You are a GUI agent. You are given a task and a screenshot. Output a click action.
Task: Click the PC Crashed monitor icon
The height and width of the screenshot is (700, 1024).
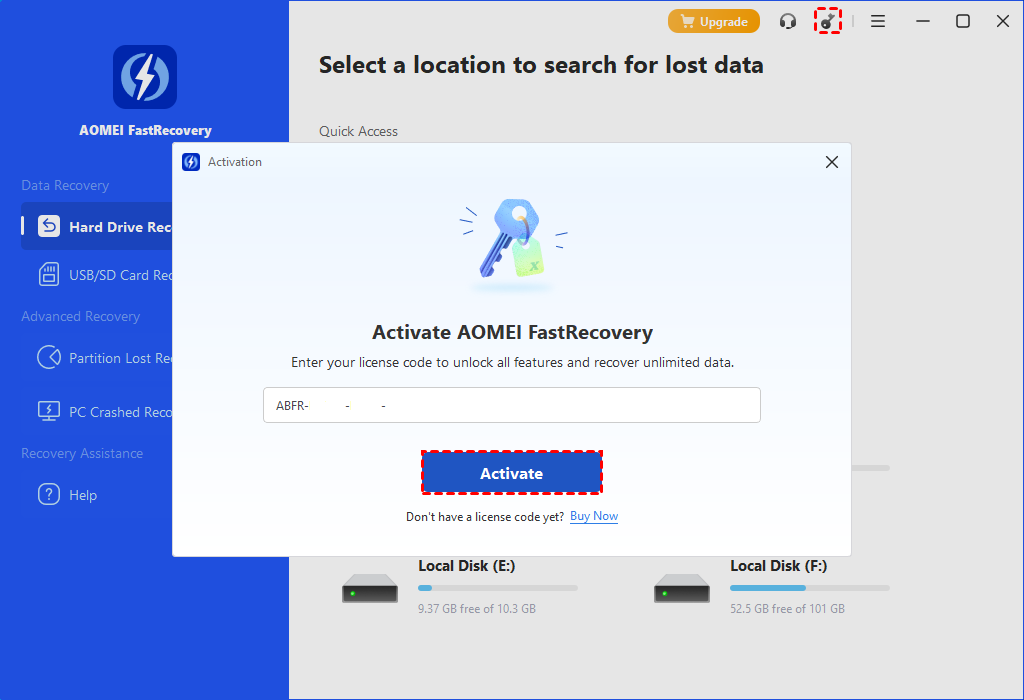[x=49, y=411]
